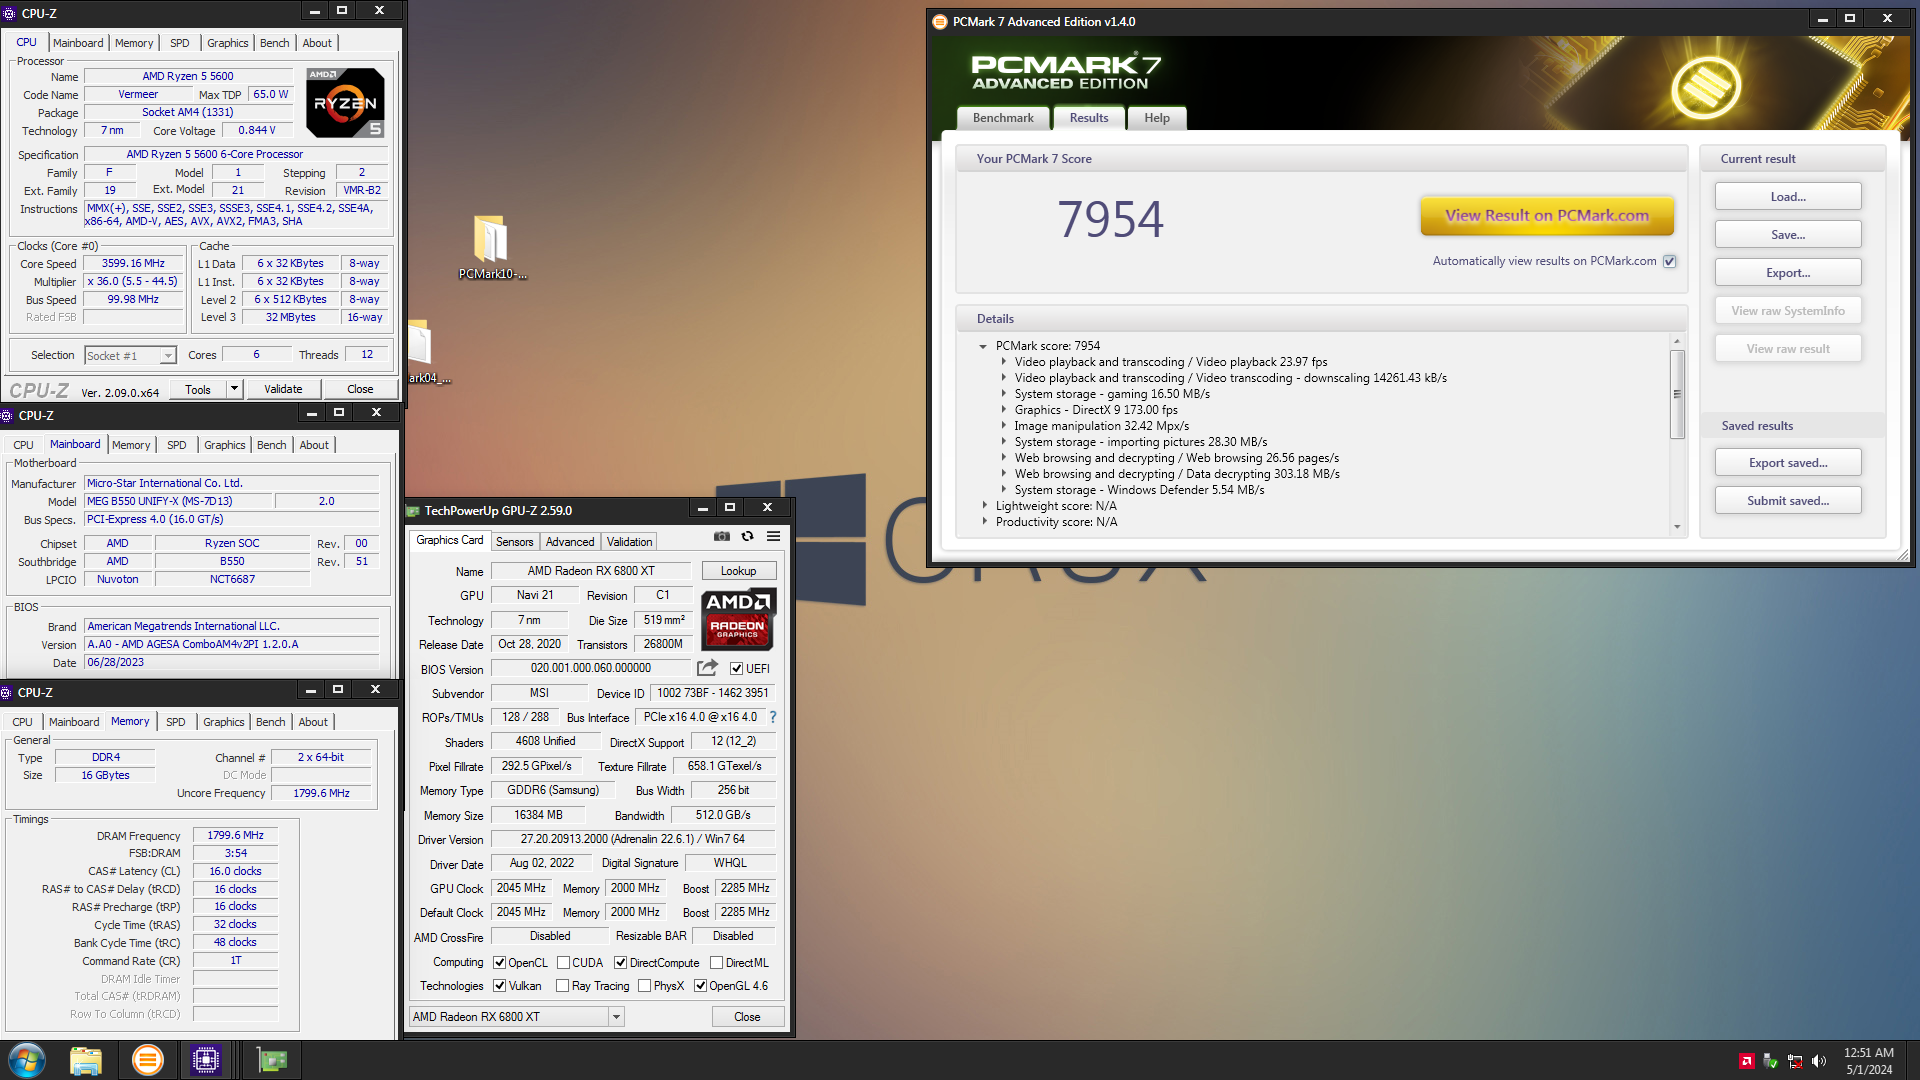Image resolution: width=1920 pixels, height=1080 pixels.
Task: Click the GPU-Z refresh icon
Action: [747, 536]
